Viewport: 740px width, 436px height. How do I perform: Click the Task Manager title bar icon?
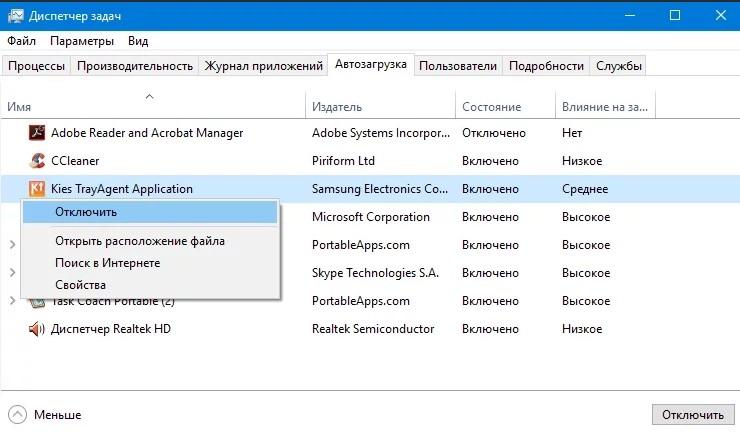coord(16,16)
